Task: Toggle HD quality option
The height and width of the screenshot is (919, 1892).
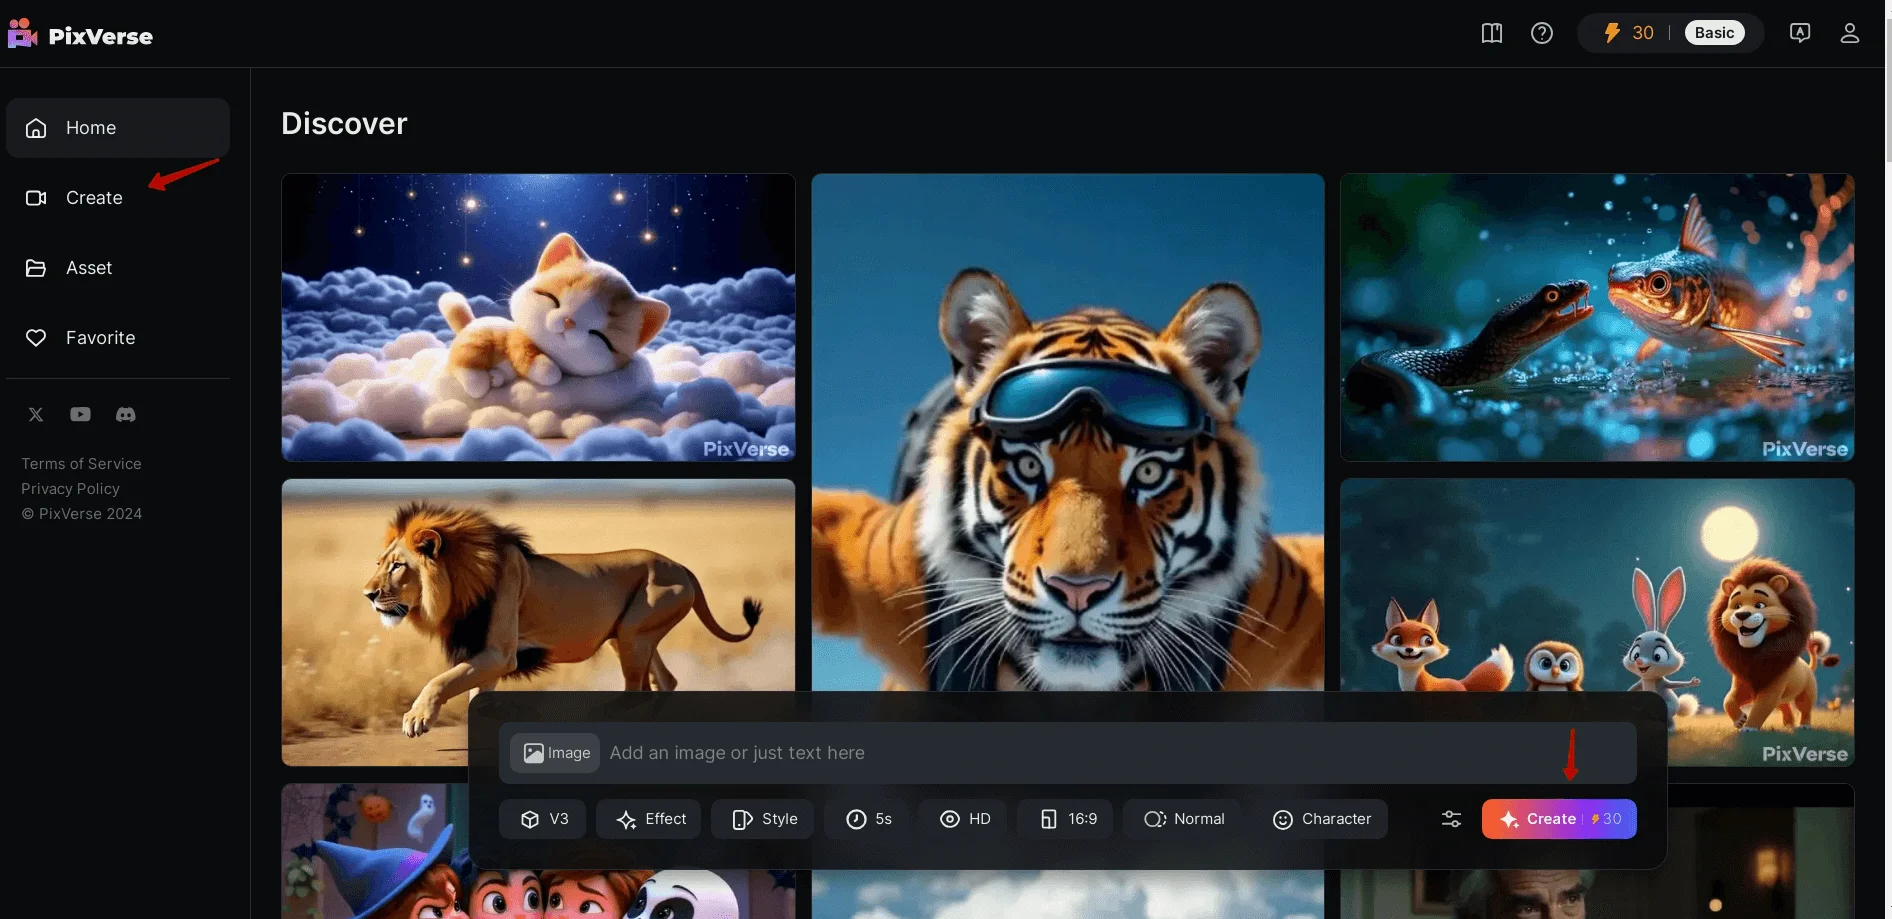Action: (x=965, y=819)
